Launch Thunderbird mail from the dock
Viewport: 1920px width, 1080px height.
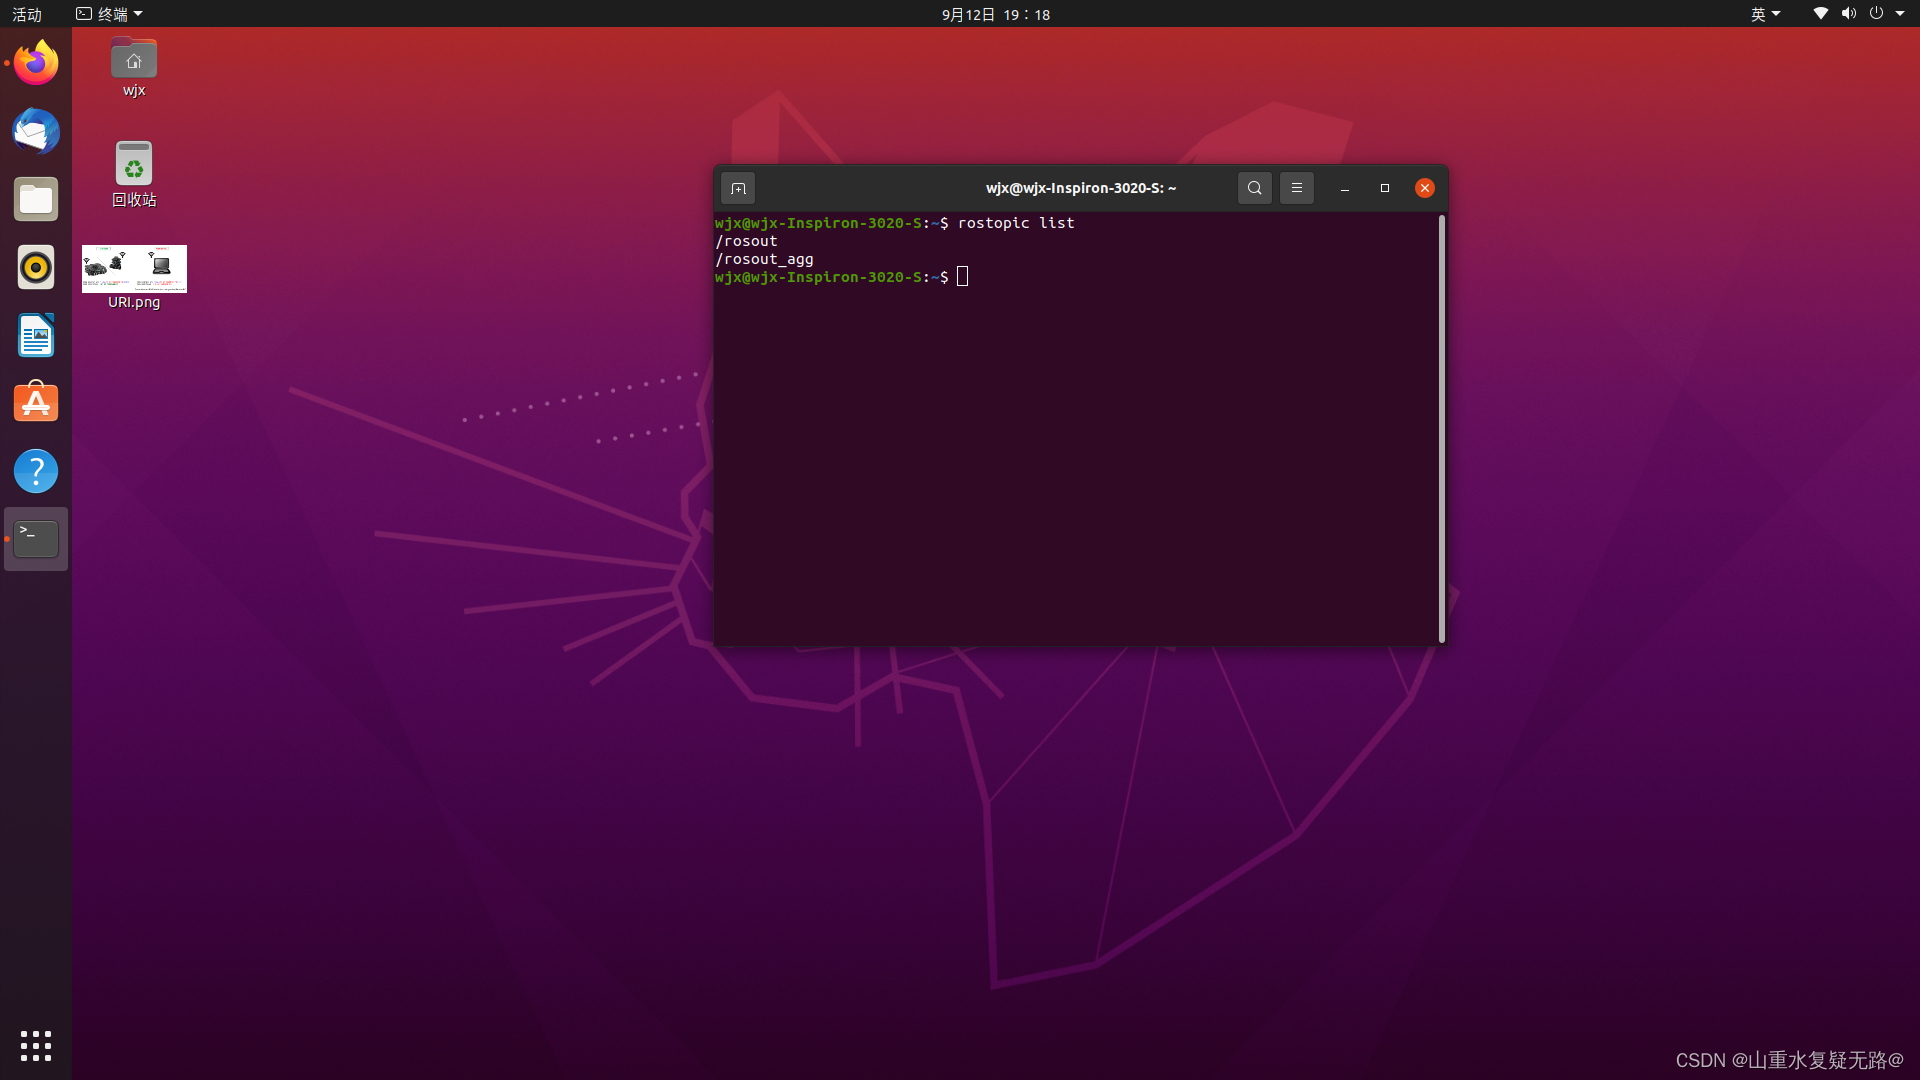coord(36,131)
